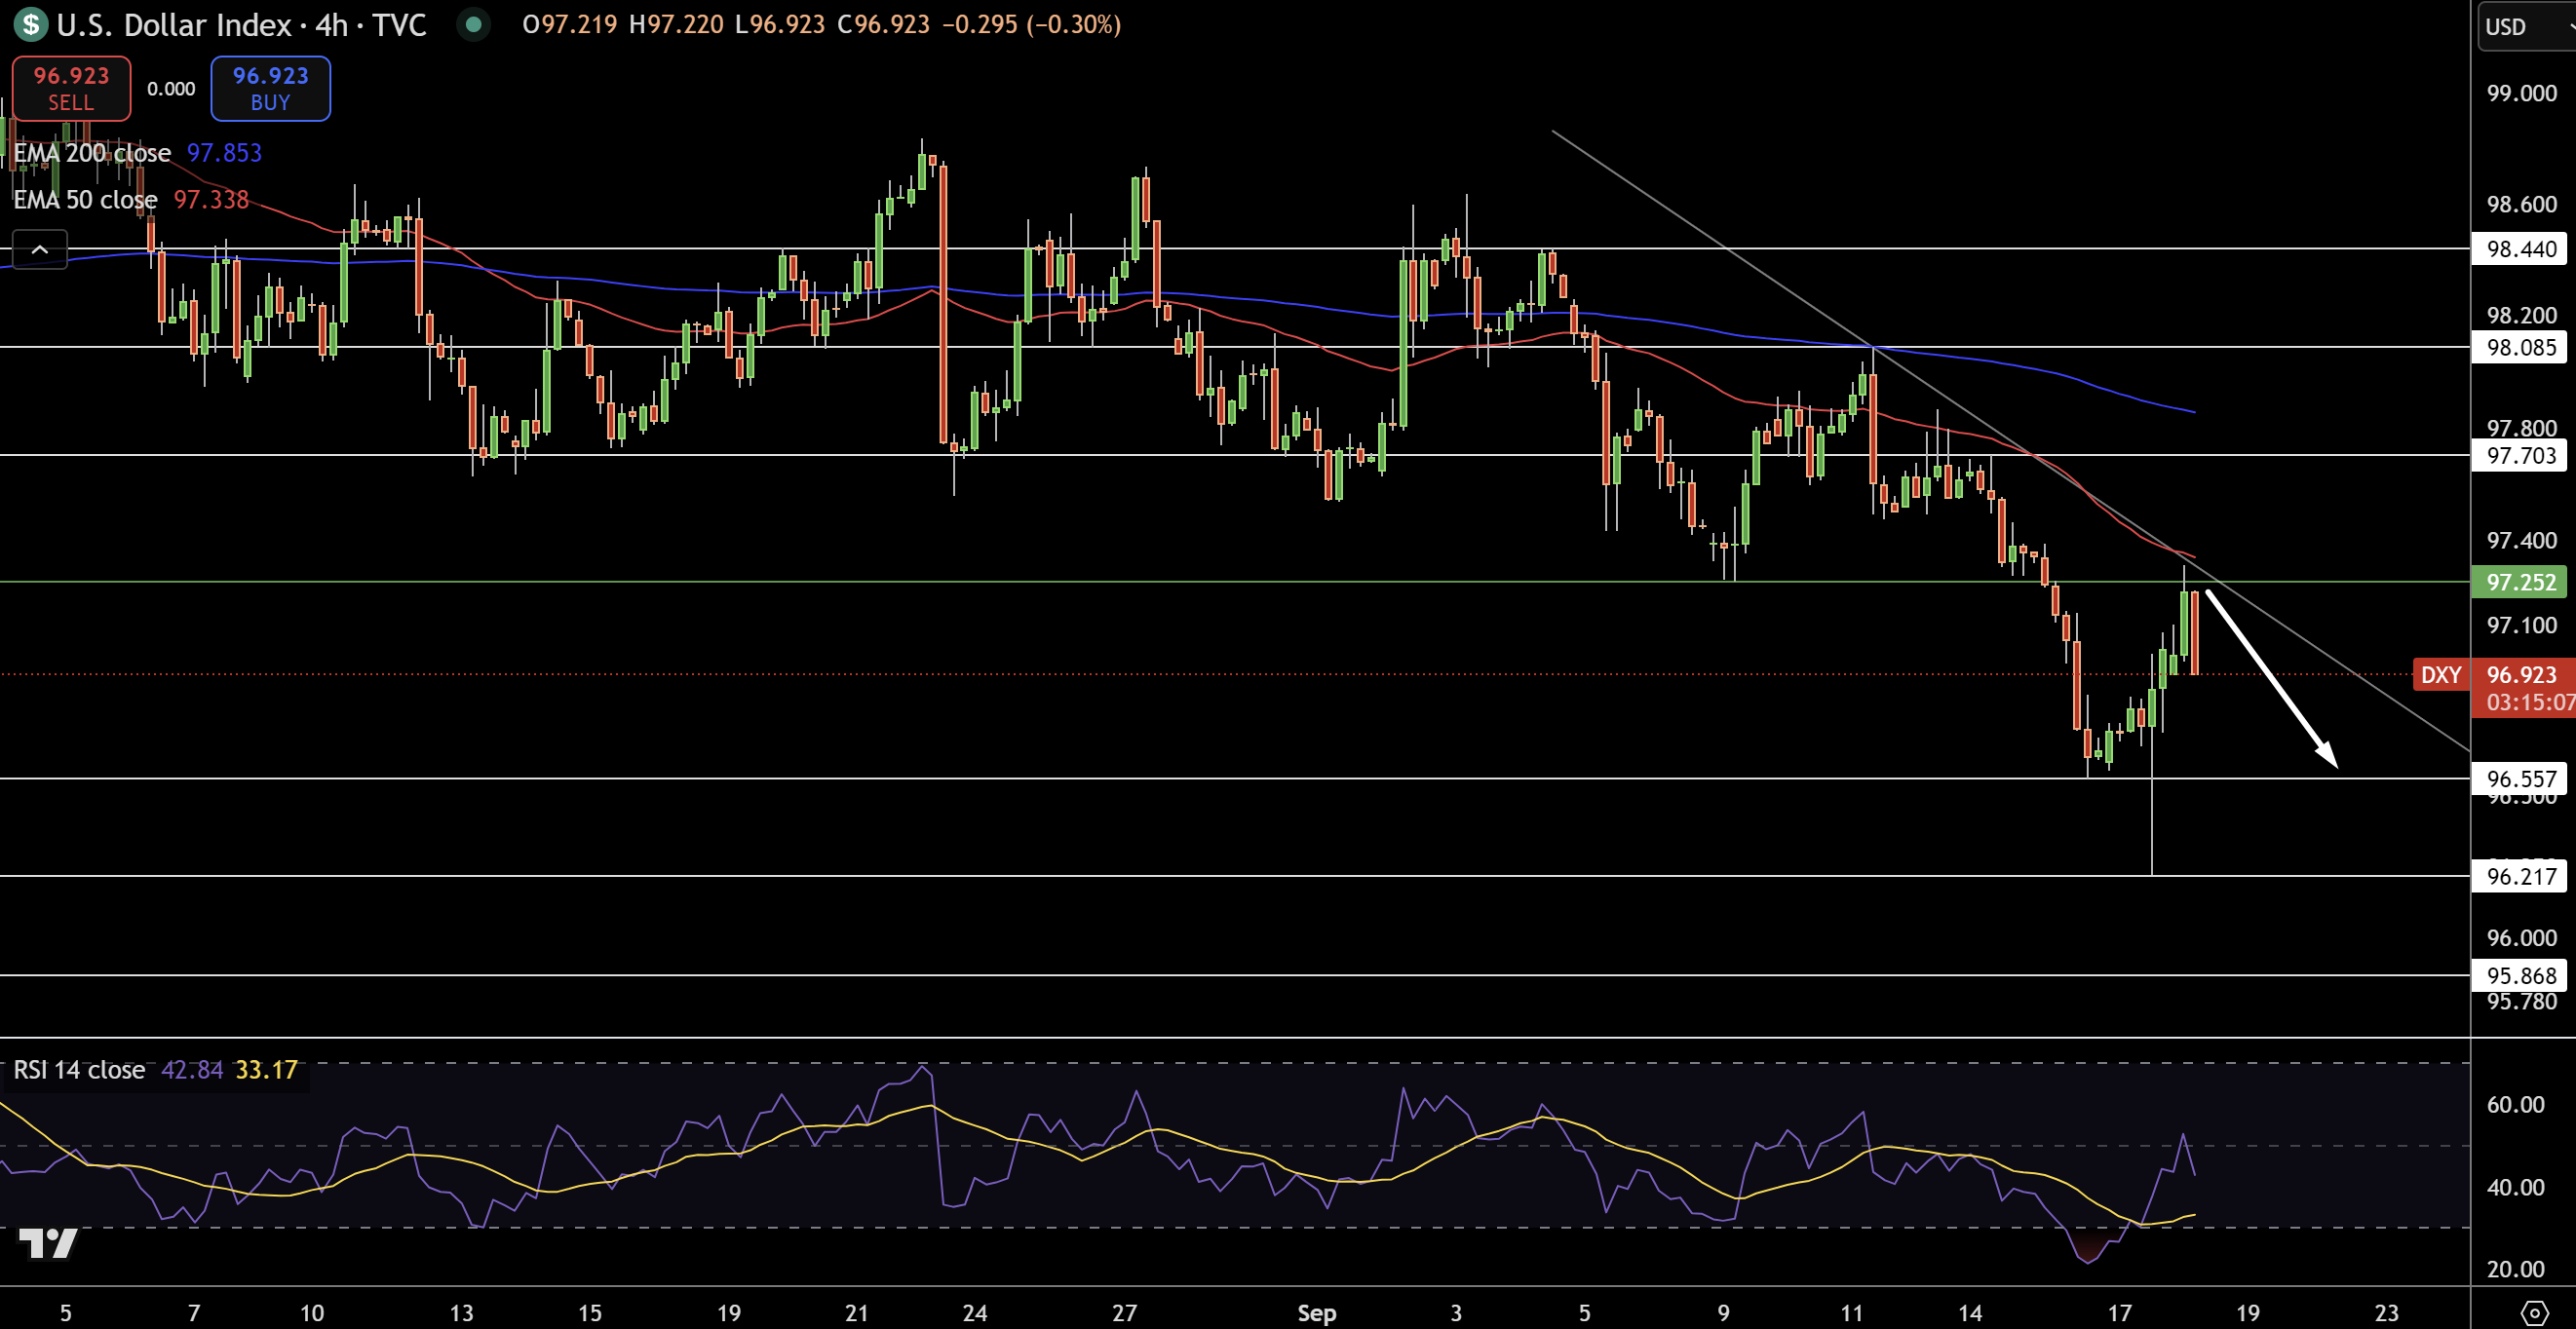Select the EMA 50 close indicator label

coord(85,199)
